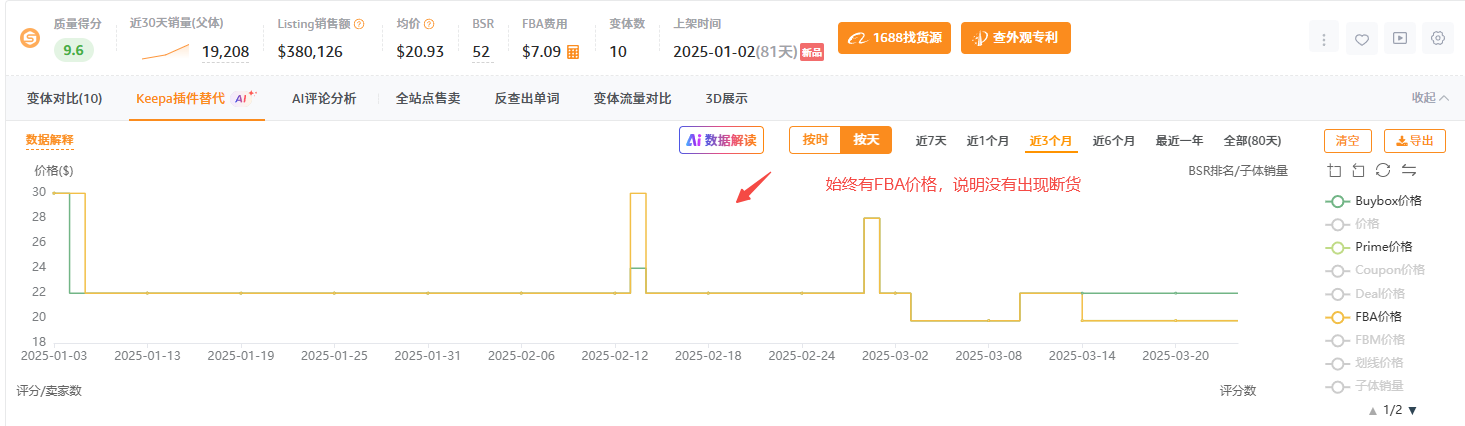Toggle the Coupon价格 legend series
This screenshot has width=1465, height=426.
click(1375, 270)
